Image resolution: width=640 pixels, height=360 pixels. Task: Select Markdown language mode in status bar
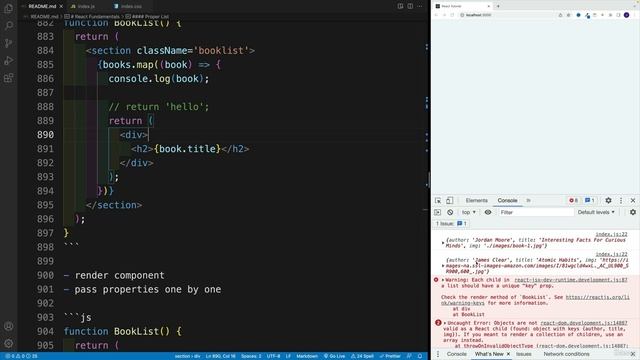click(307, 356)
